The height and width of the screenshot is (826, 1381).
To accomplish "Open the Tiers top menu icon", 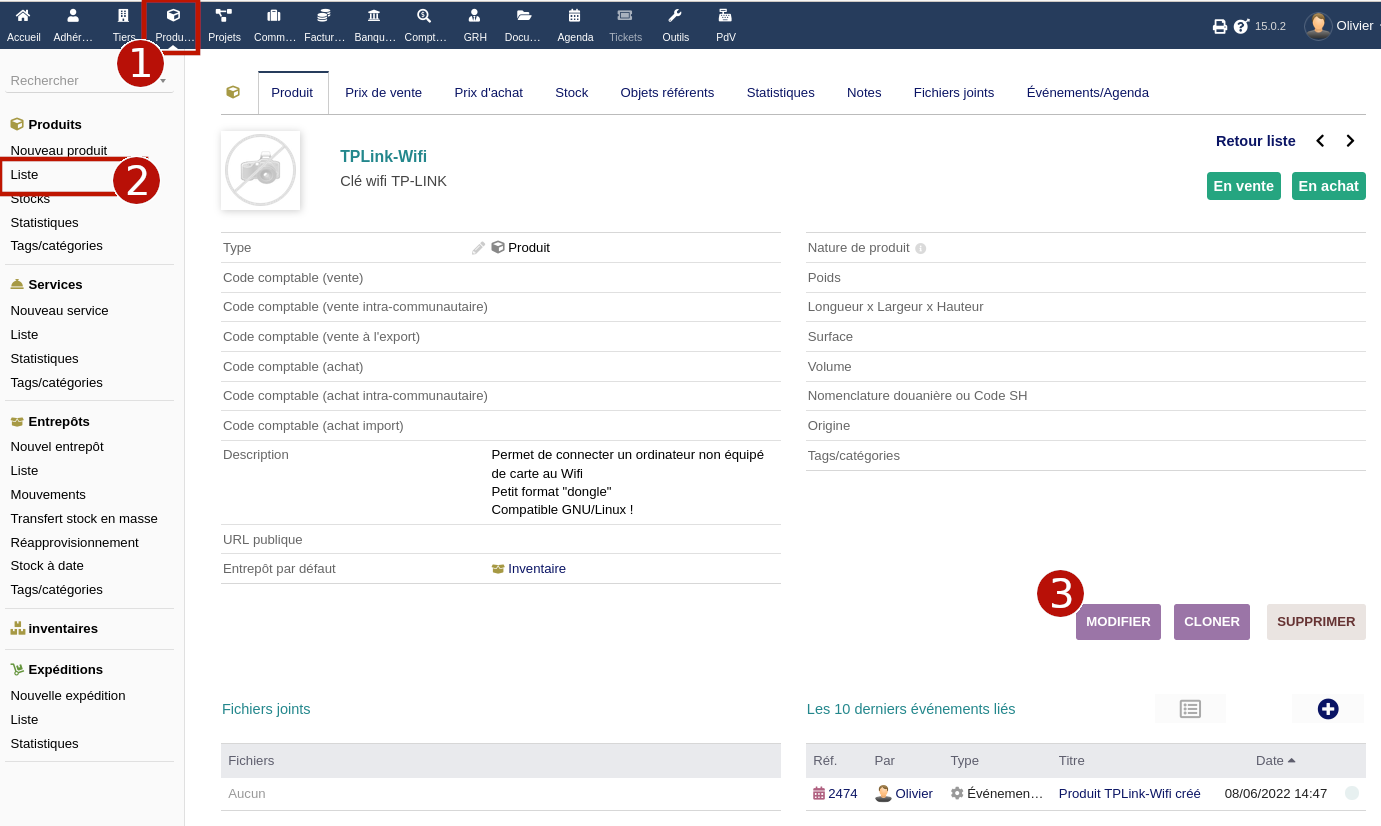I will coord(123,16).
